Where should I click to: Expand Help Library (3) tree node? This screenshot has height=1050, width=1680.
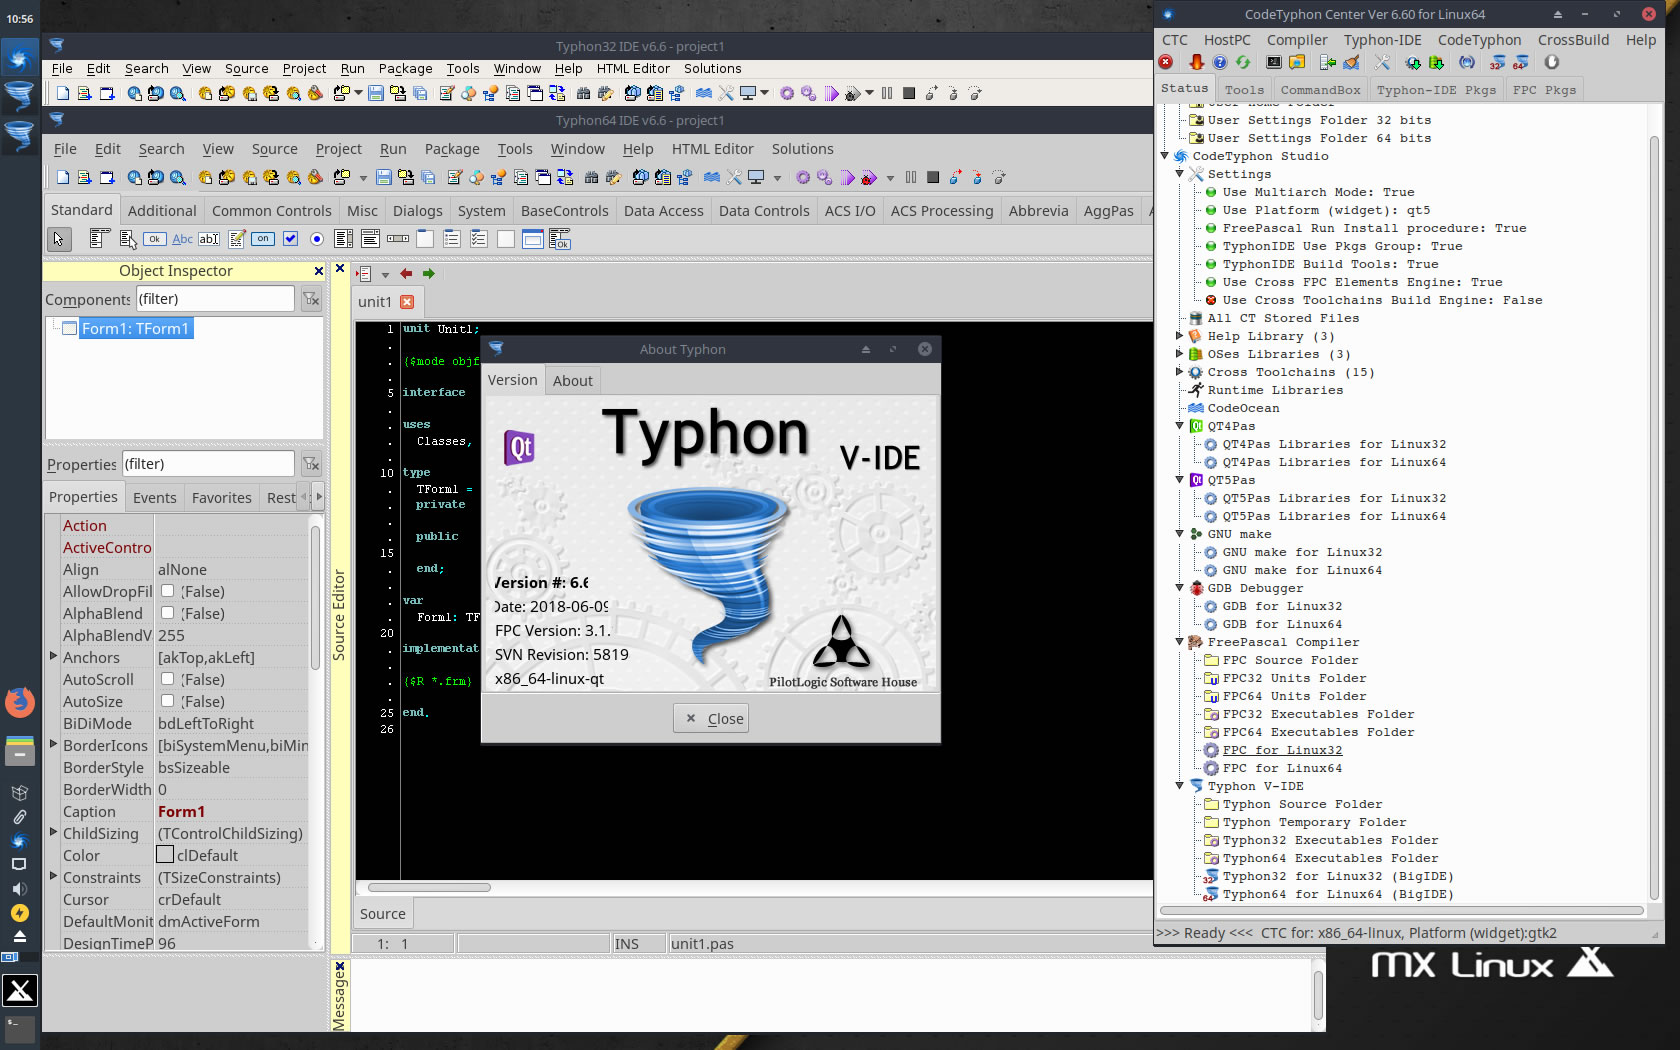(1180, 336)
